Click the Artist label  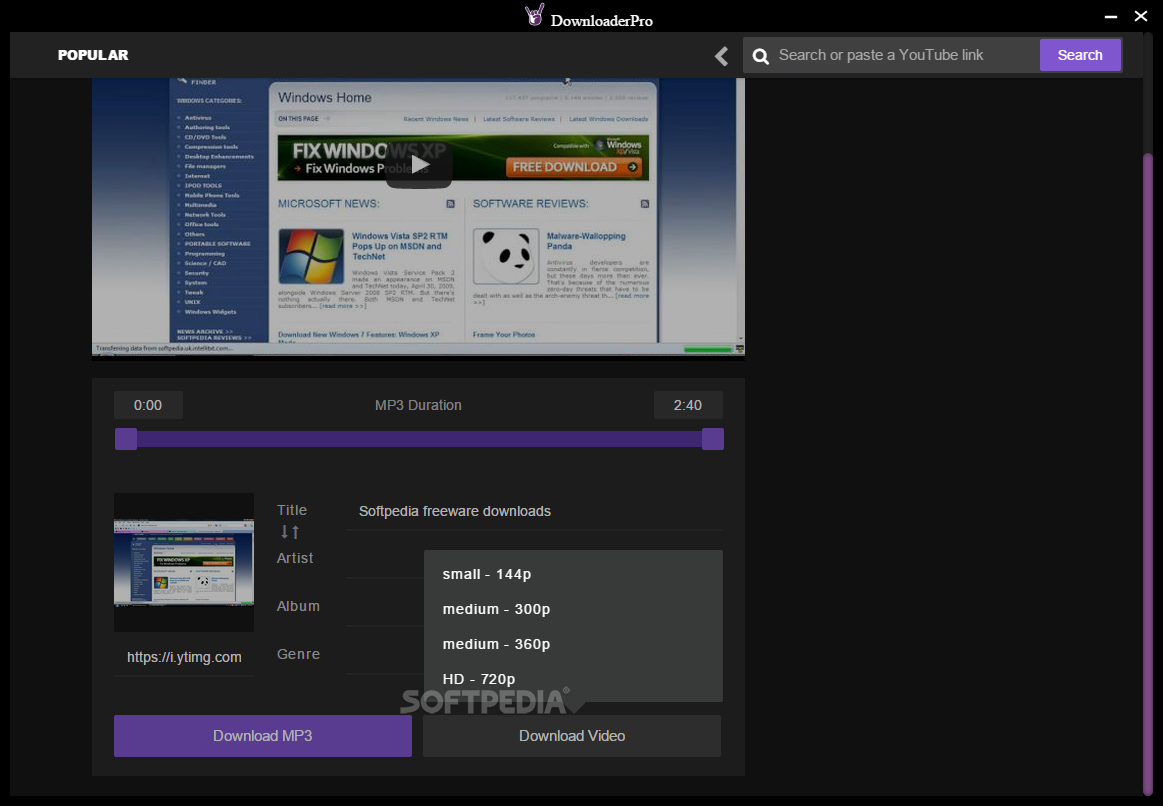pos(295,558)
